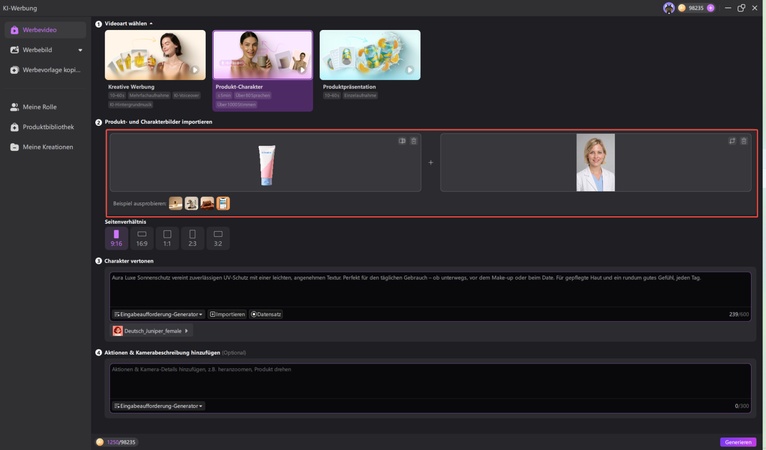Select the 1:1 aspect ratio
The width and height of the screenshot is (766, 450).
click(x=167, y=238)
